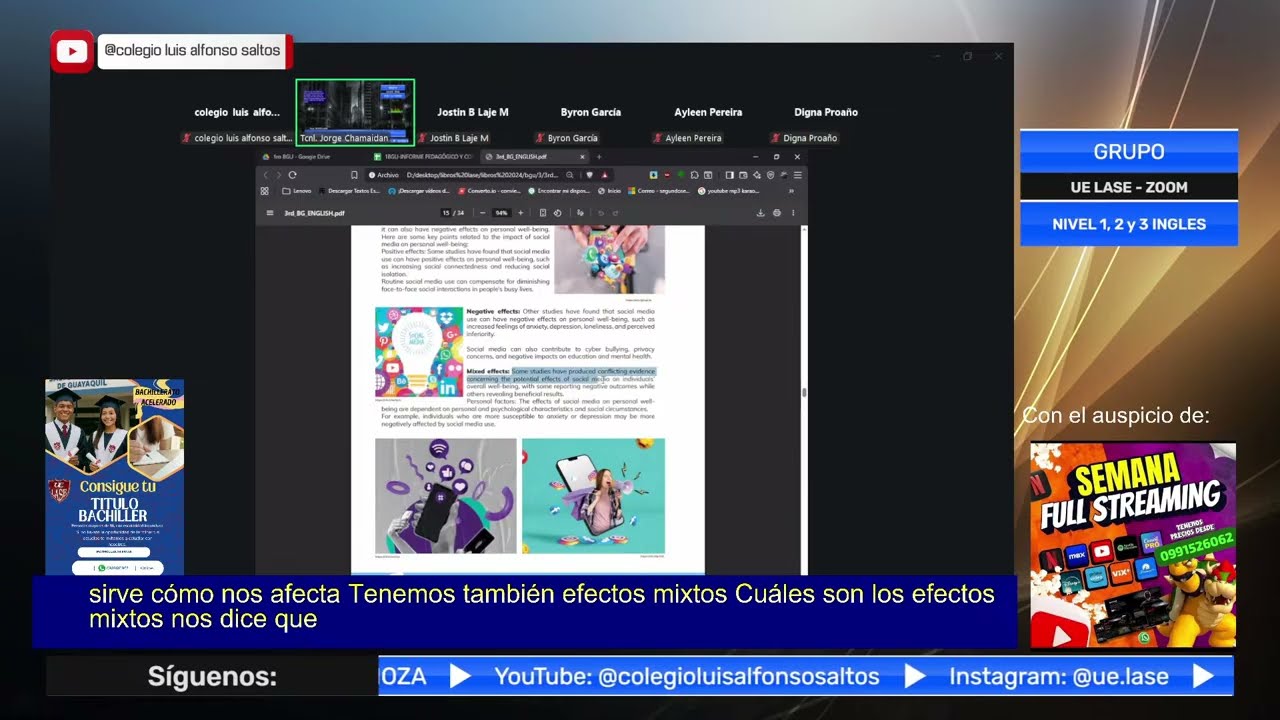Select colegio luis alfo... participant tile

237,112
